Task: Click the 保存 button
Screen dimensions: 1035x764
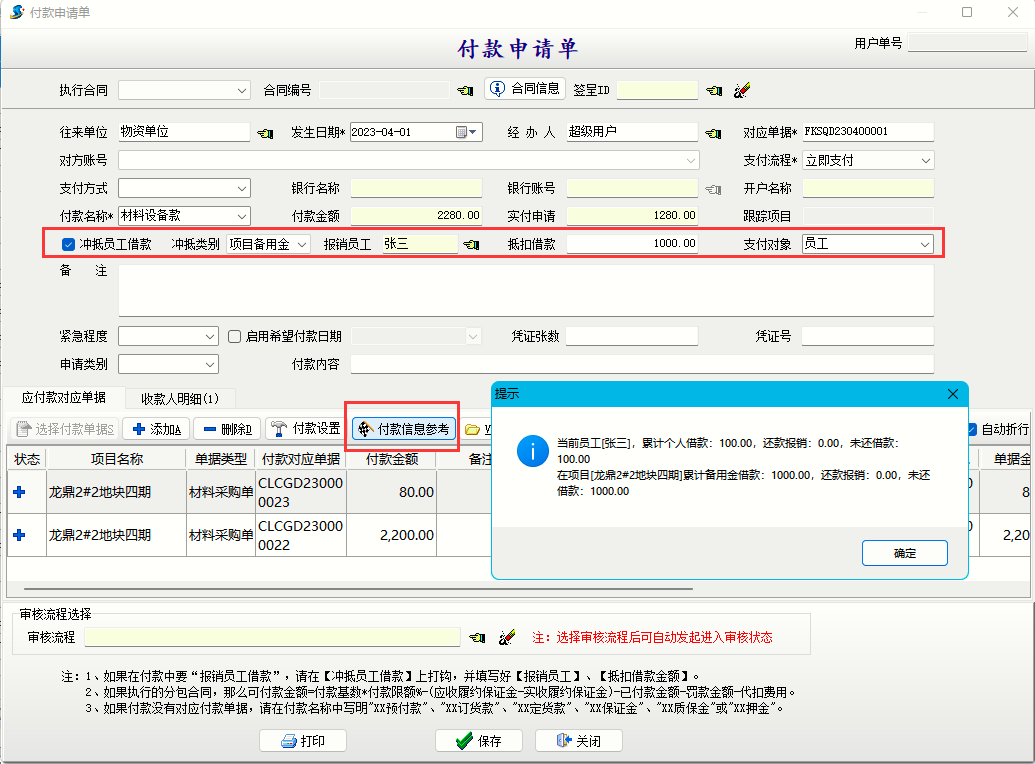Action: (478, 741)
